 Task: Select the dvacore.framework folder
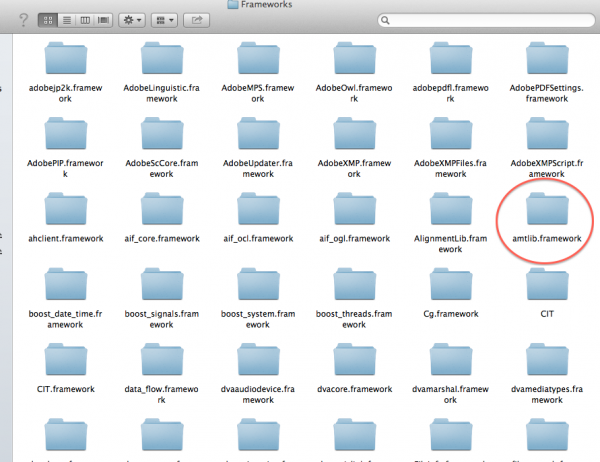[x=354, y=360]
